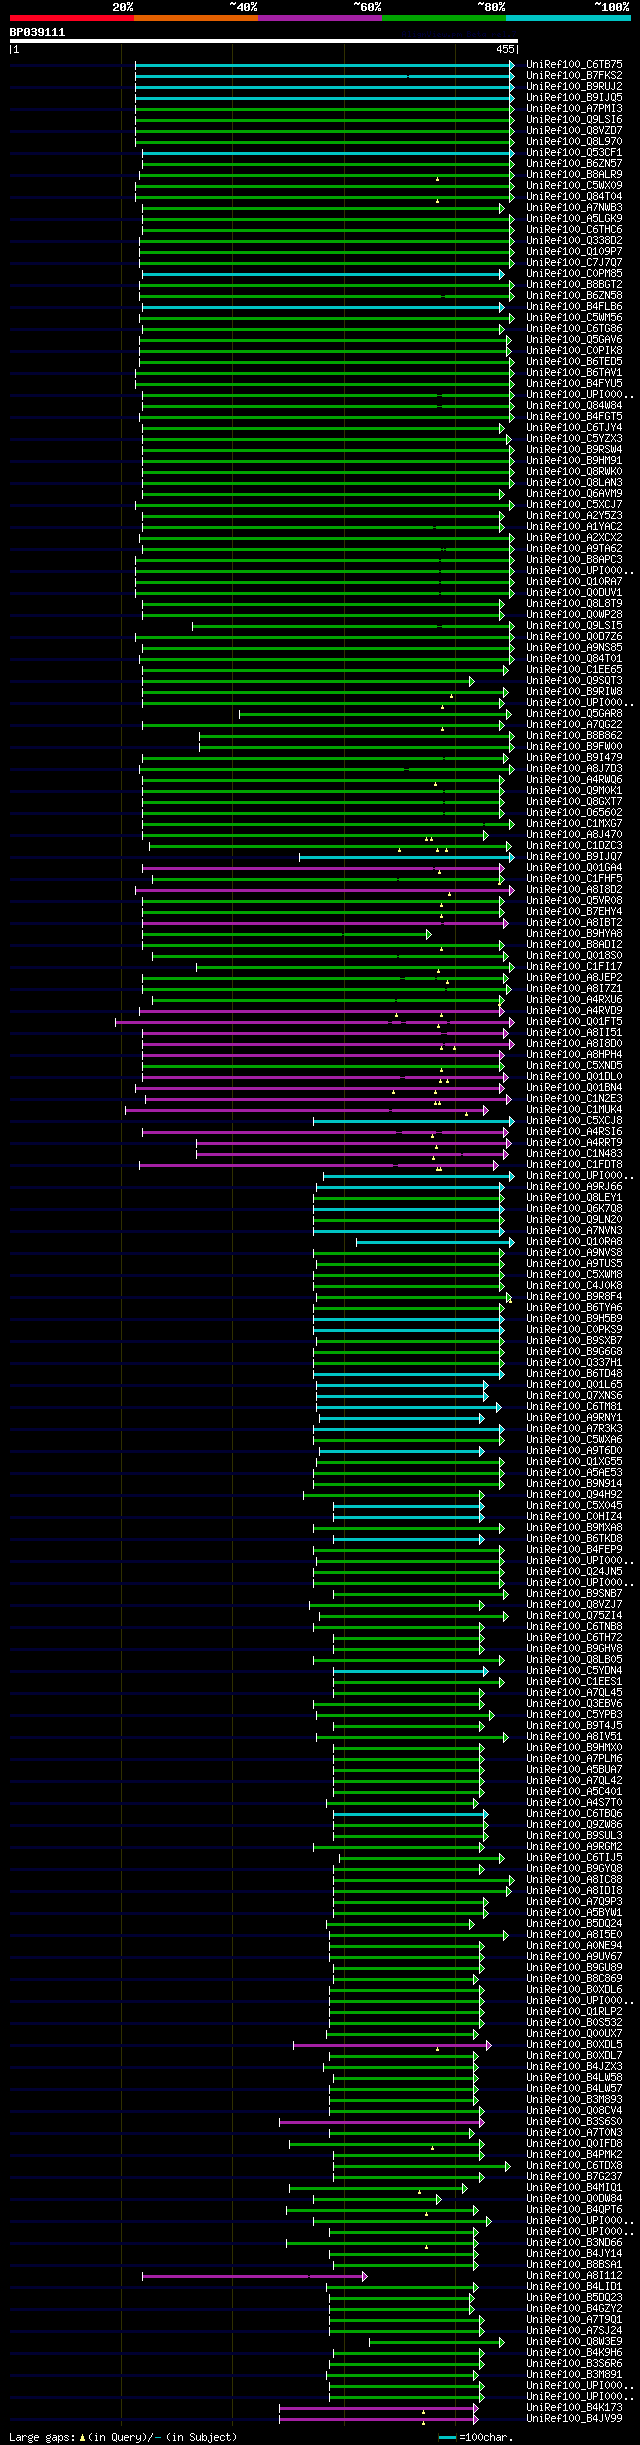Click the UniRef100_A7PMI3 hit name
The image size is (640, 2445).
click(x=574, y=109)
